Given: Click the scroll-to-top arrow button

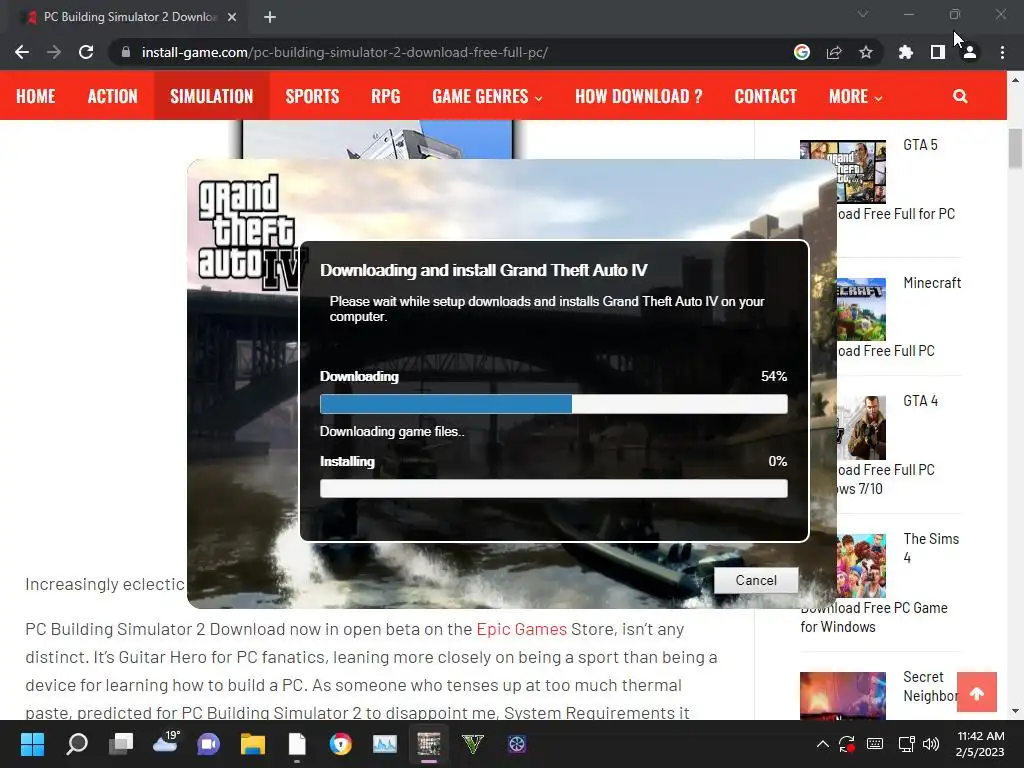Looking at the screenshot, I should (x=977, y=692).
